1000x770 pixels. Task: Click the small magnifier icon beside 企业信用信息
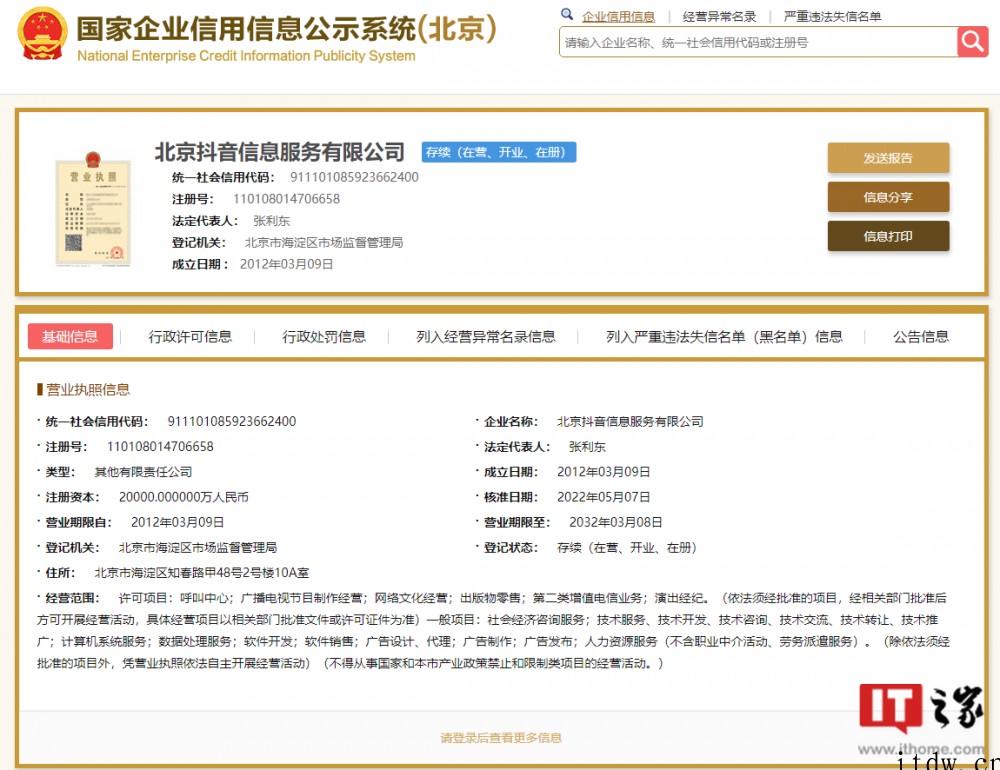pos(566,14)
